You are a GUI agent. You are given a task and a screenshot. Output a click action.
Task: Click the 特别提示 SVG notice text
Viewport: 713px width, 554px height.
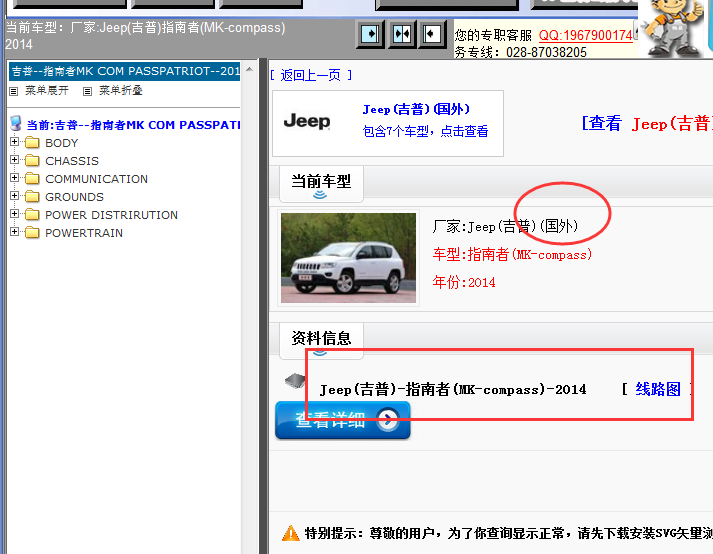click(x=508, y=533)
